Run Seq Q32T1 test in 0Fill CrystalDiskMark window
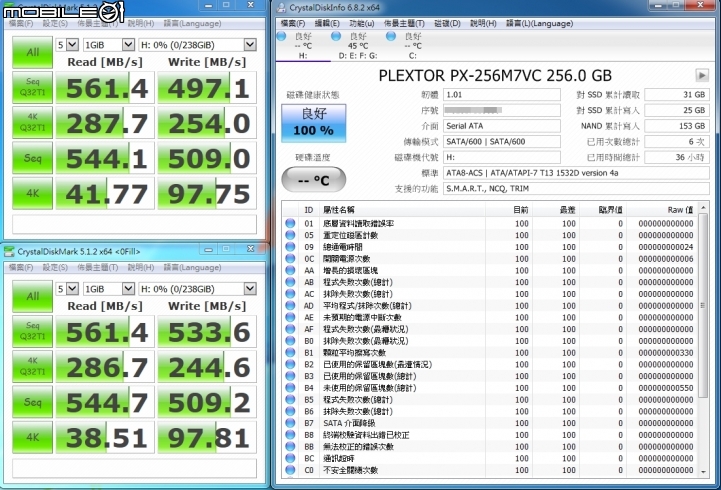The width and height of the screenshot is (721, 490). click(32, 331)
